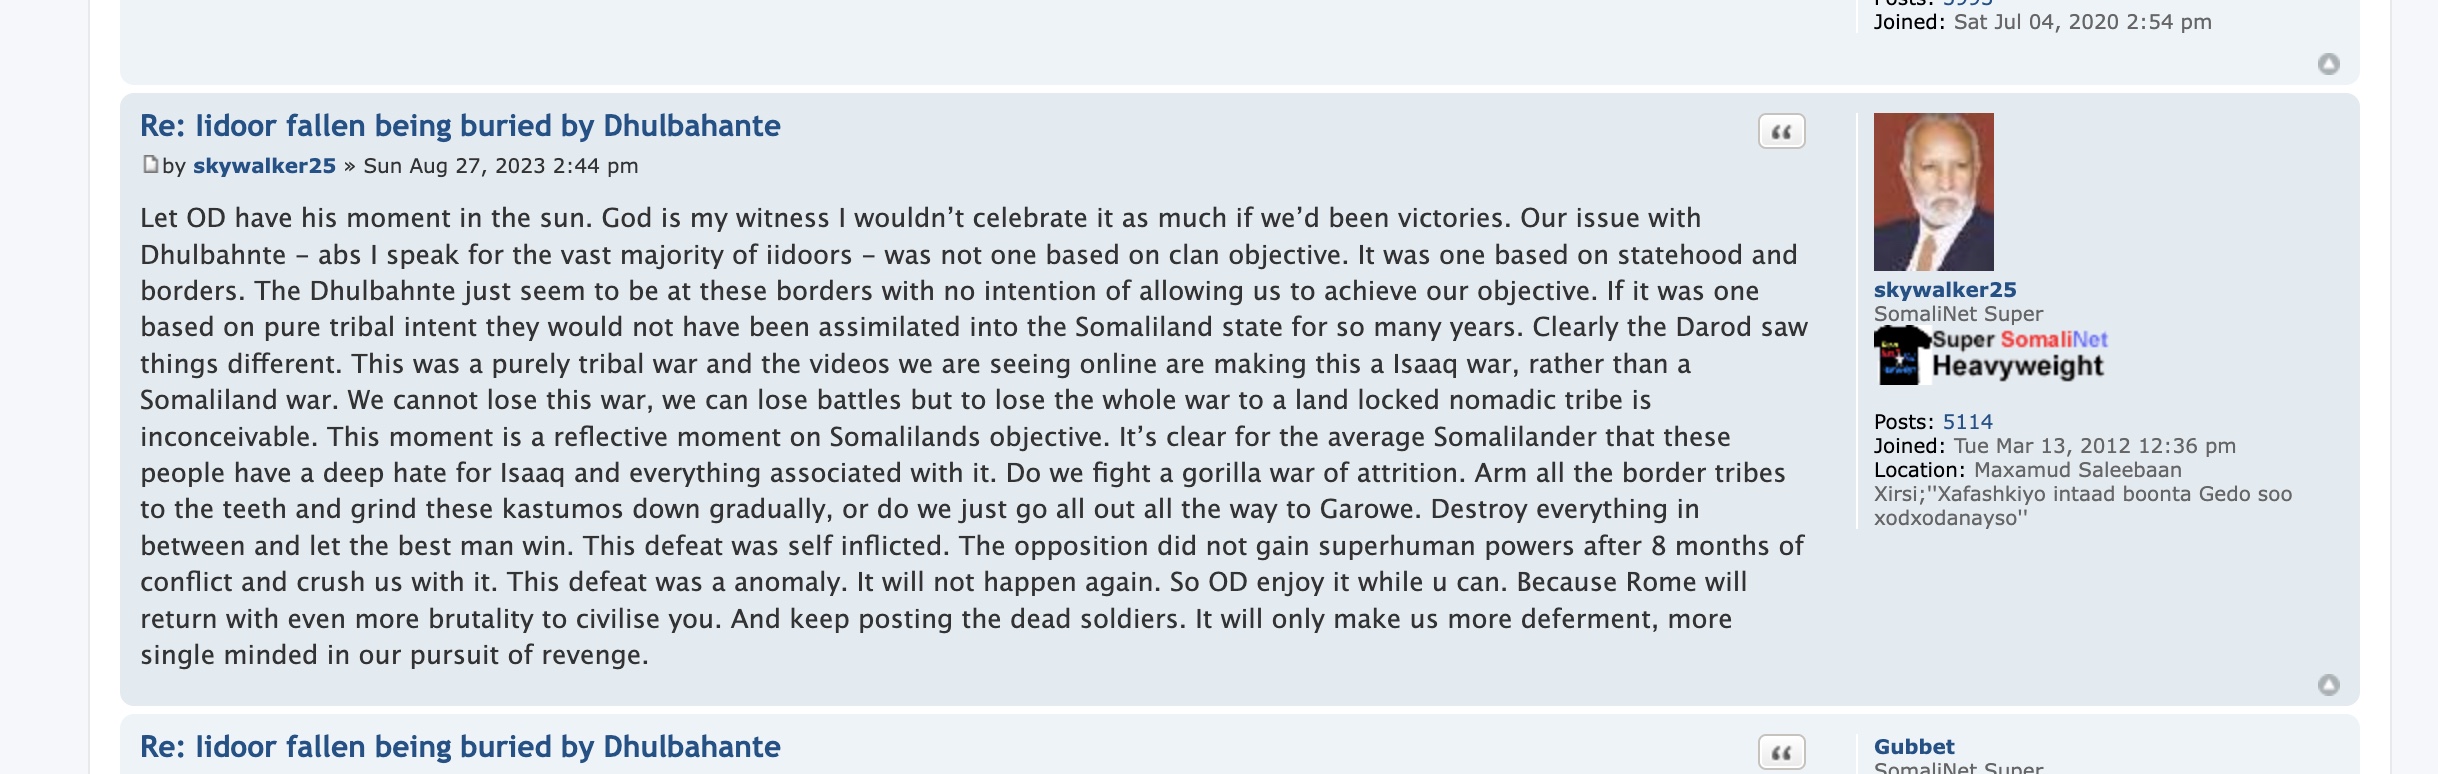The image size is (2438, 774).
Task: Click skywalker25's joined date Tue Mar 13, 2012
Action: pos(2094,446)
